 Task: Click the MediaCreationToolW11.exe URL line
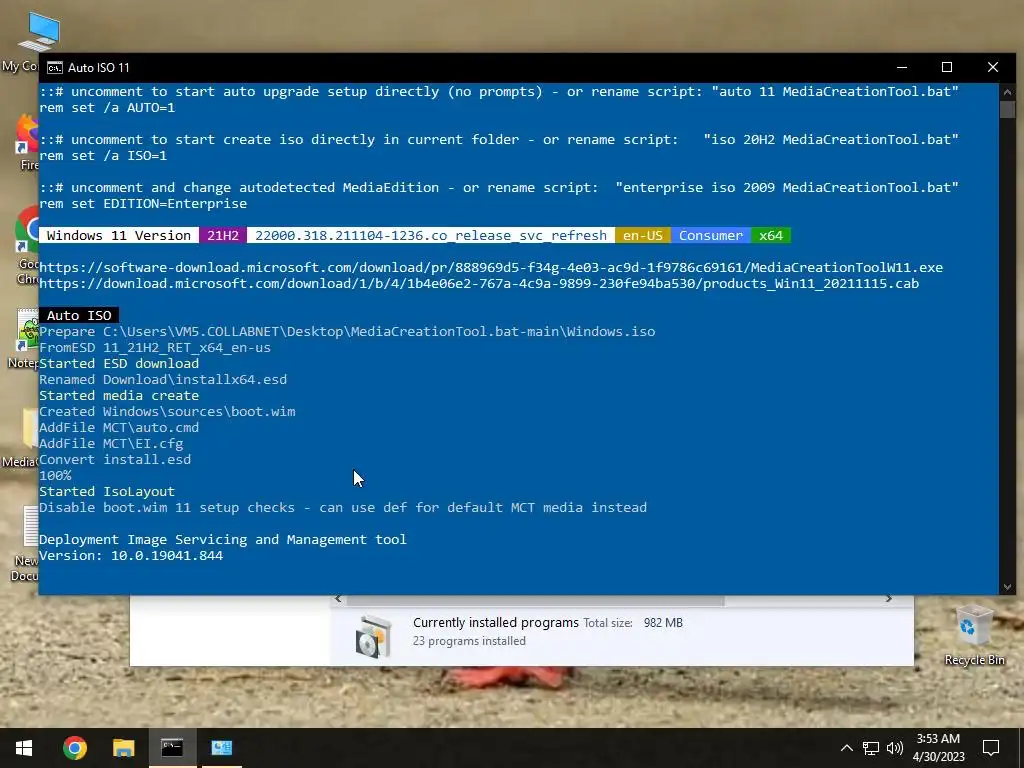coord(491,267)
